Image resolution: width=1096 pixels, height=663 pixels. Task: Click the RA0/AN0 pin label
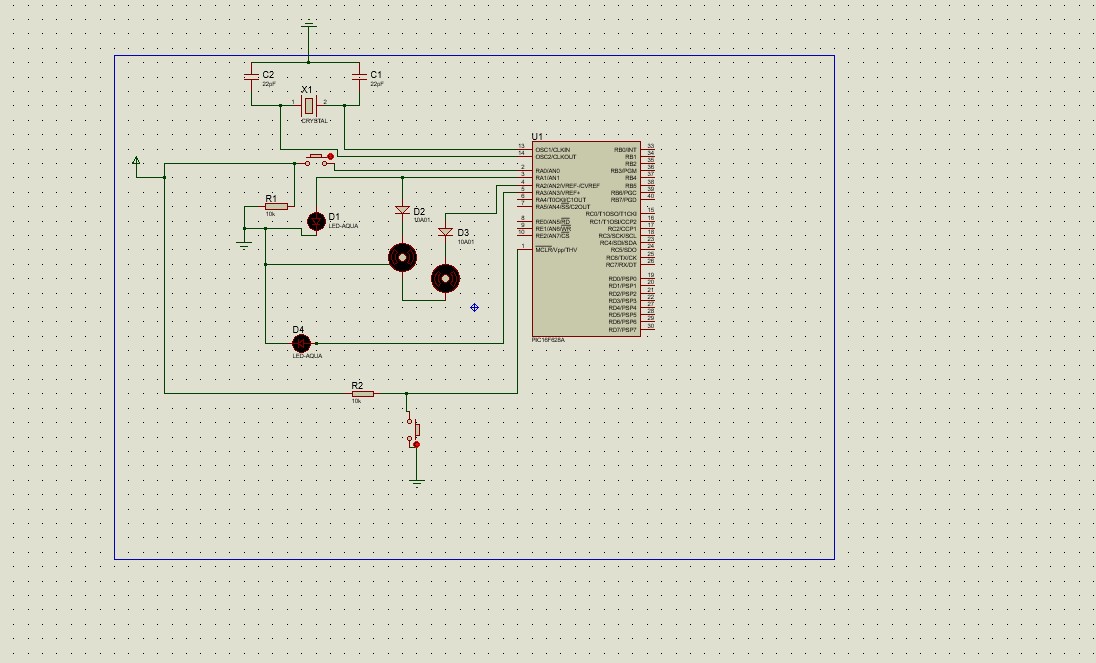pyautogui.click(x=548, y=171)
